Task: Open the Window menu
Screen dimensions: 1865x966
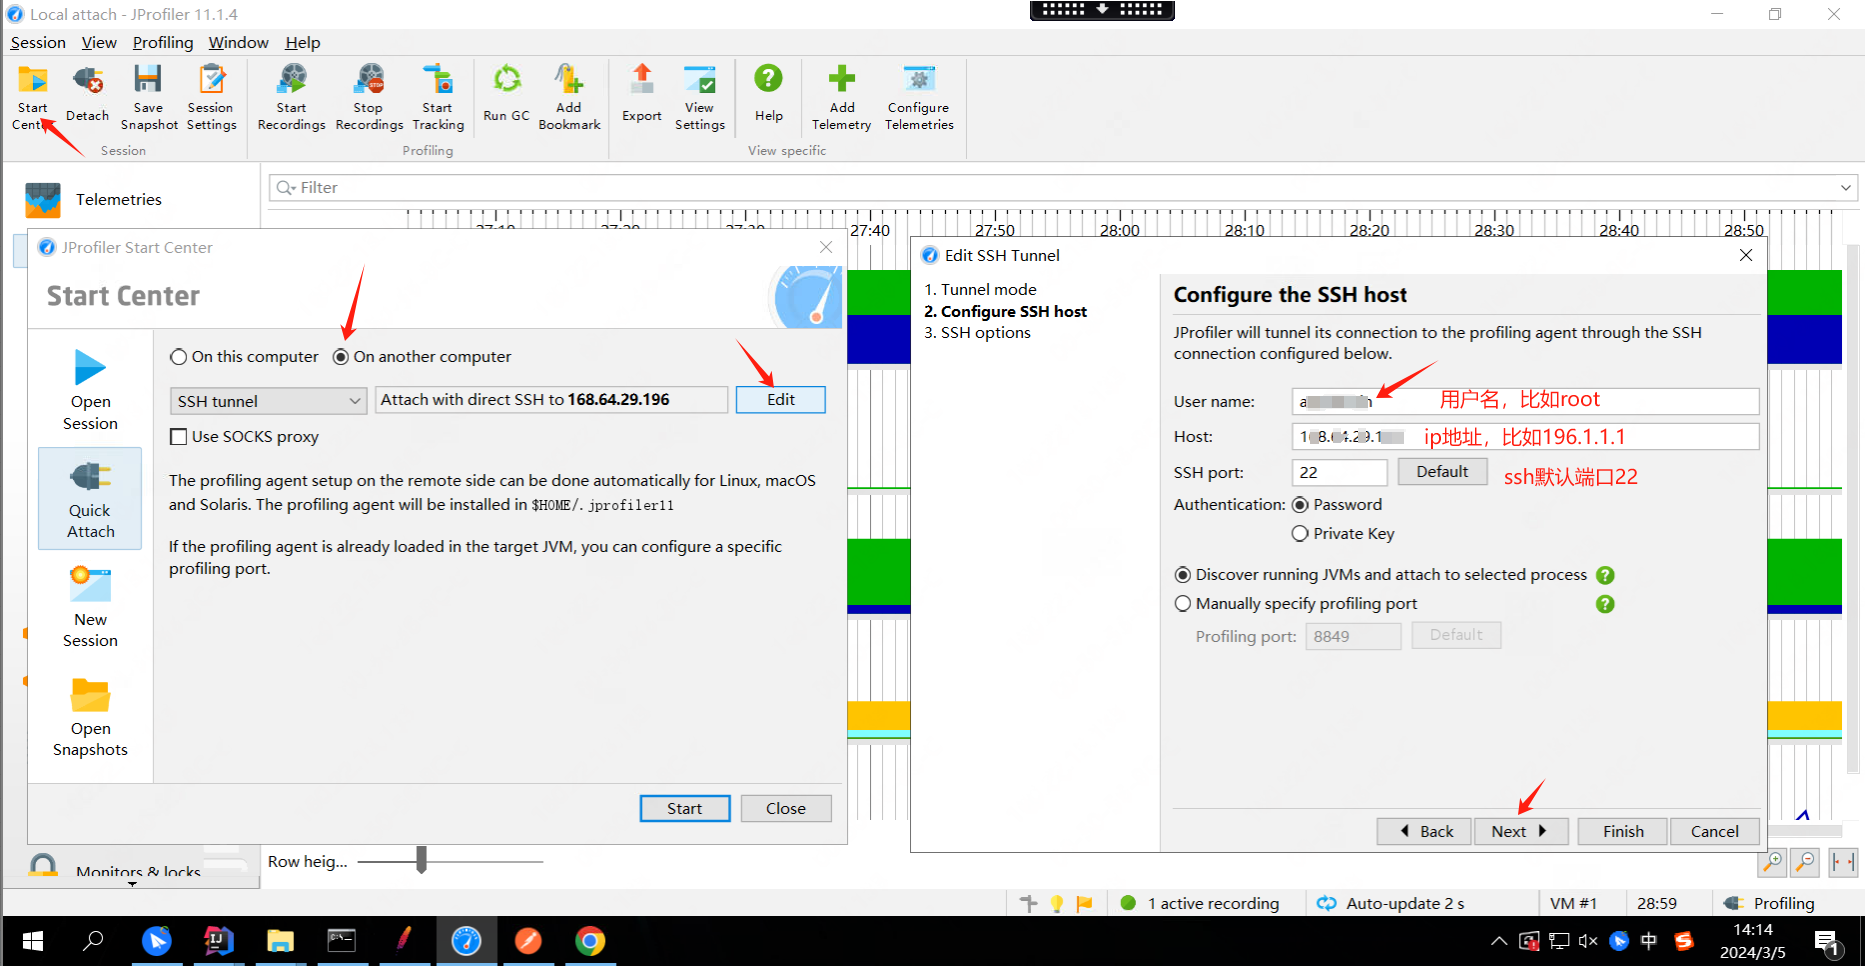Action: point(238,43)
